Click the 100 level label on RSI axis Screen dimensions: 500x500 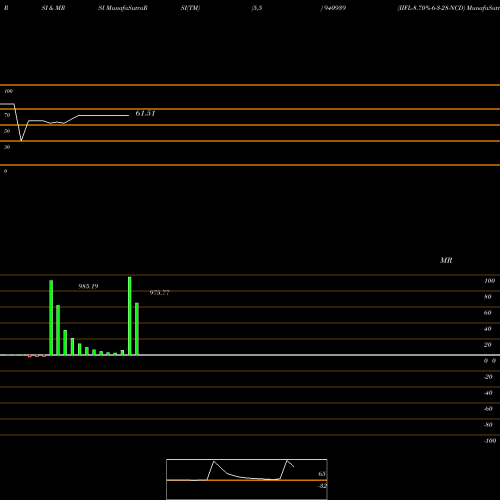pyautogui.click(x=8, y=91)
